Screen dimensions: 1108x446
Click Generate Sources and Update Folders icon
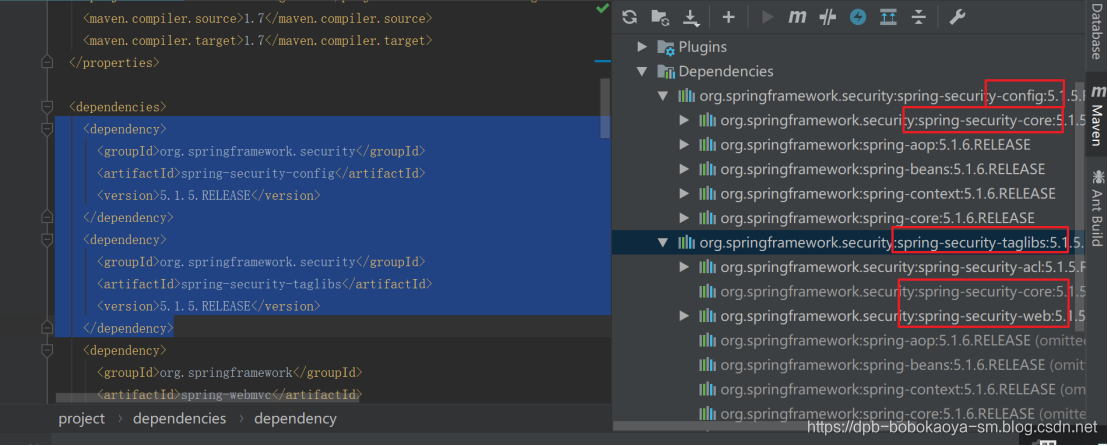(x=660, y=18)
